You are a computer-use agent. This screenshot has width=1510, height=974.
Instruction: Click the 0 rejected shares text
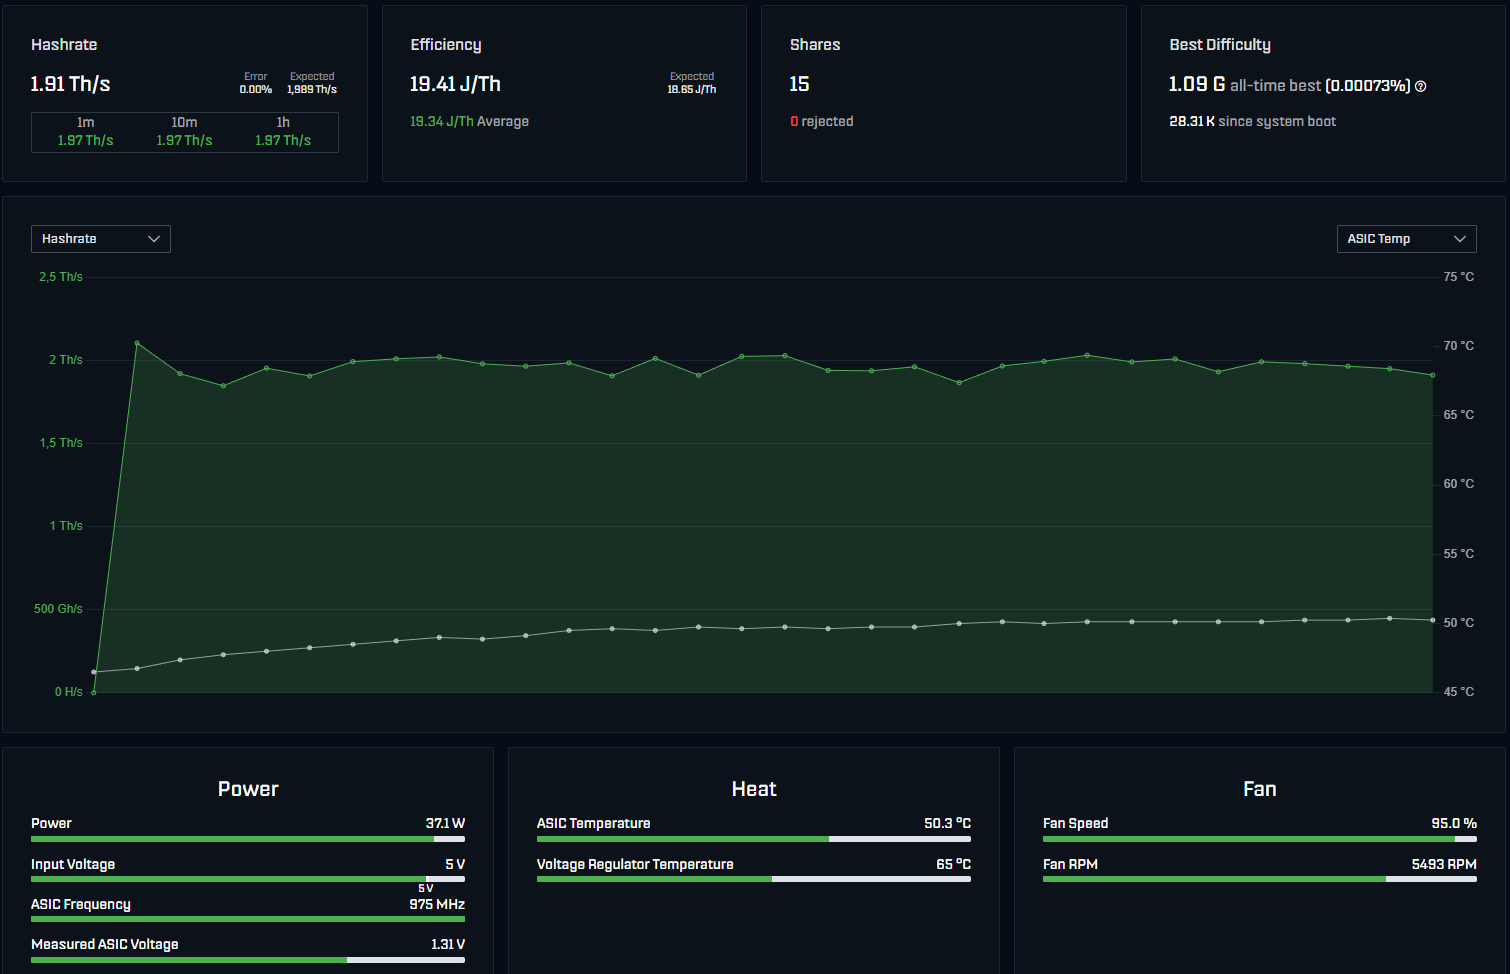[821, 122]
